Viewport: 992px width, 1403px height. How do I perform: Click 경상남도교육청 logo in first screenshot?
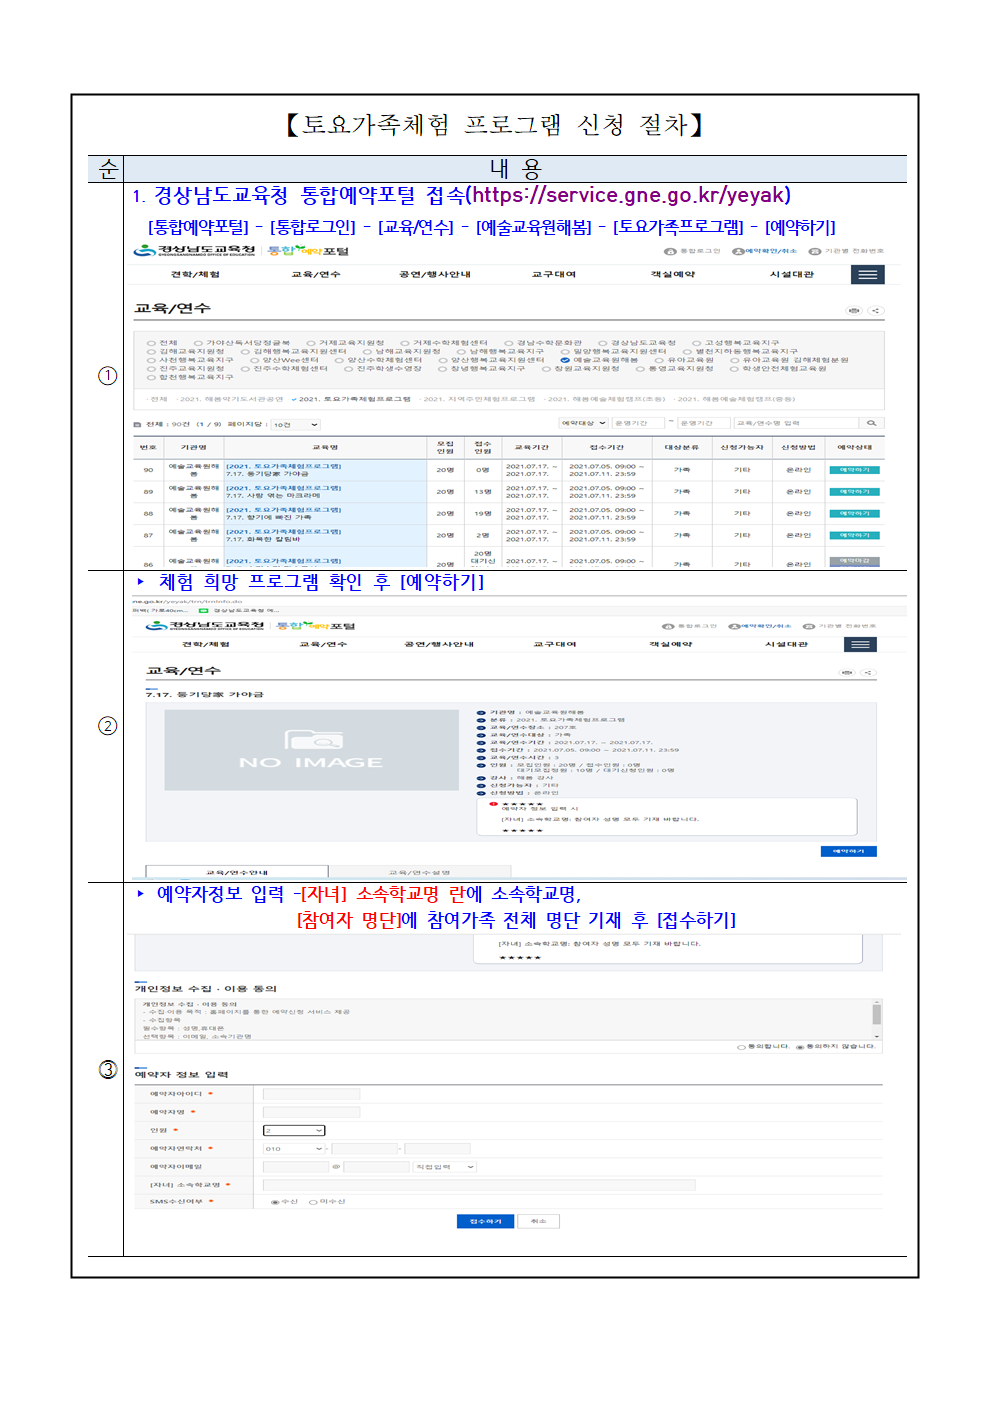[x=195, y=250]
